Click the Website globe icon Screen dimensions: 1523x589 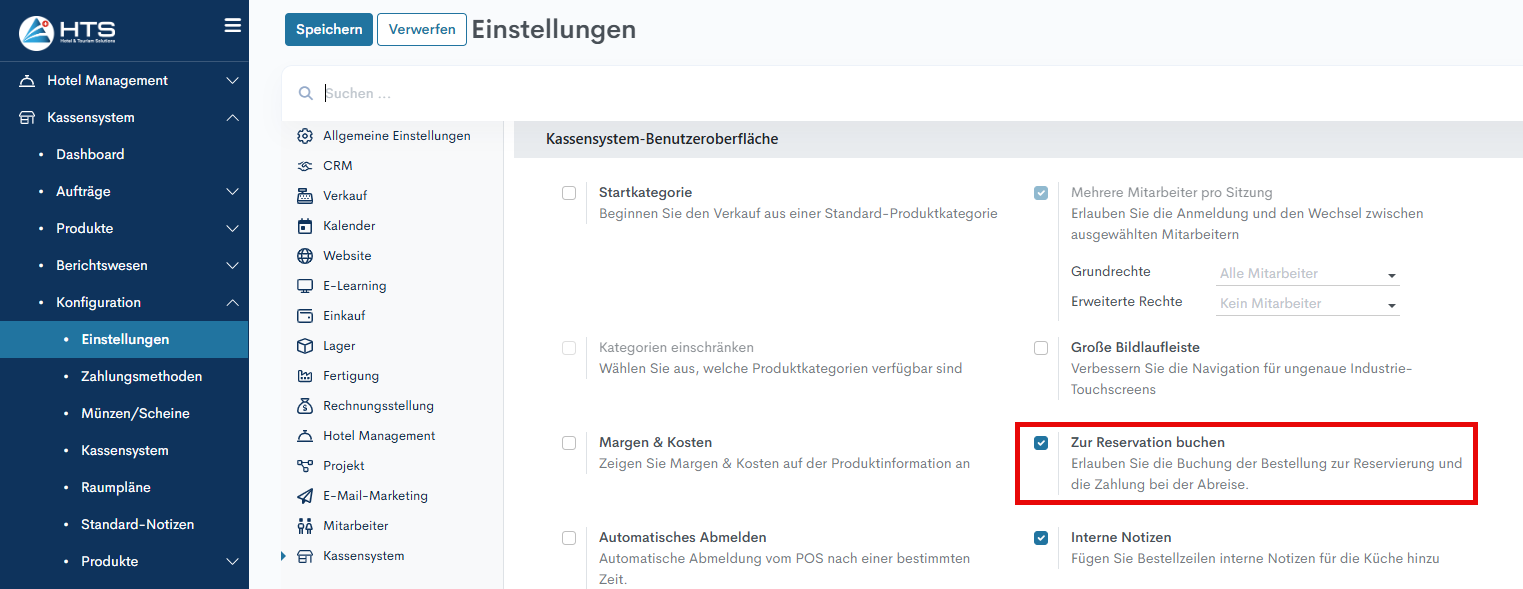305,256
